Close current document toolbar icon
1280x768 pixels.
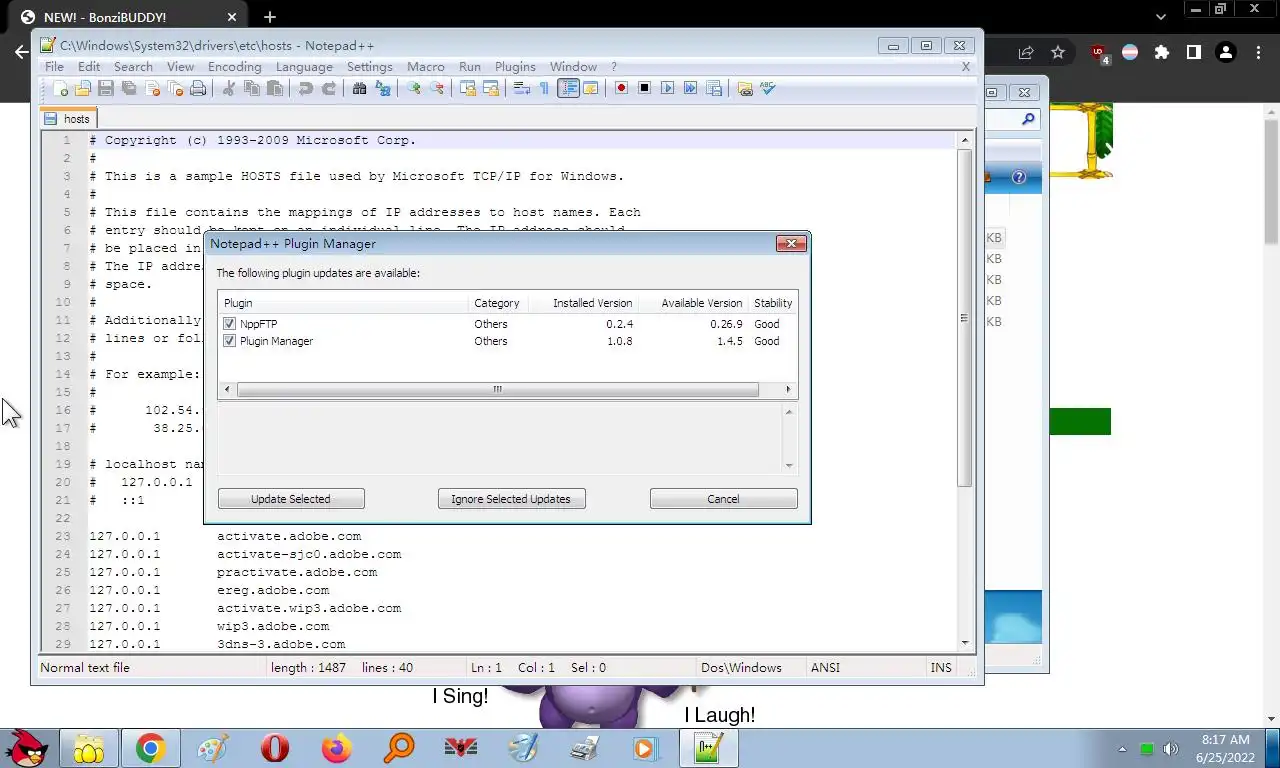click(x=152, y=89)
